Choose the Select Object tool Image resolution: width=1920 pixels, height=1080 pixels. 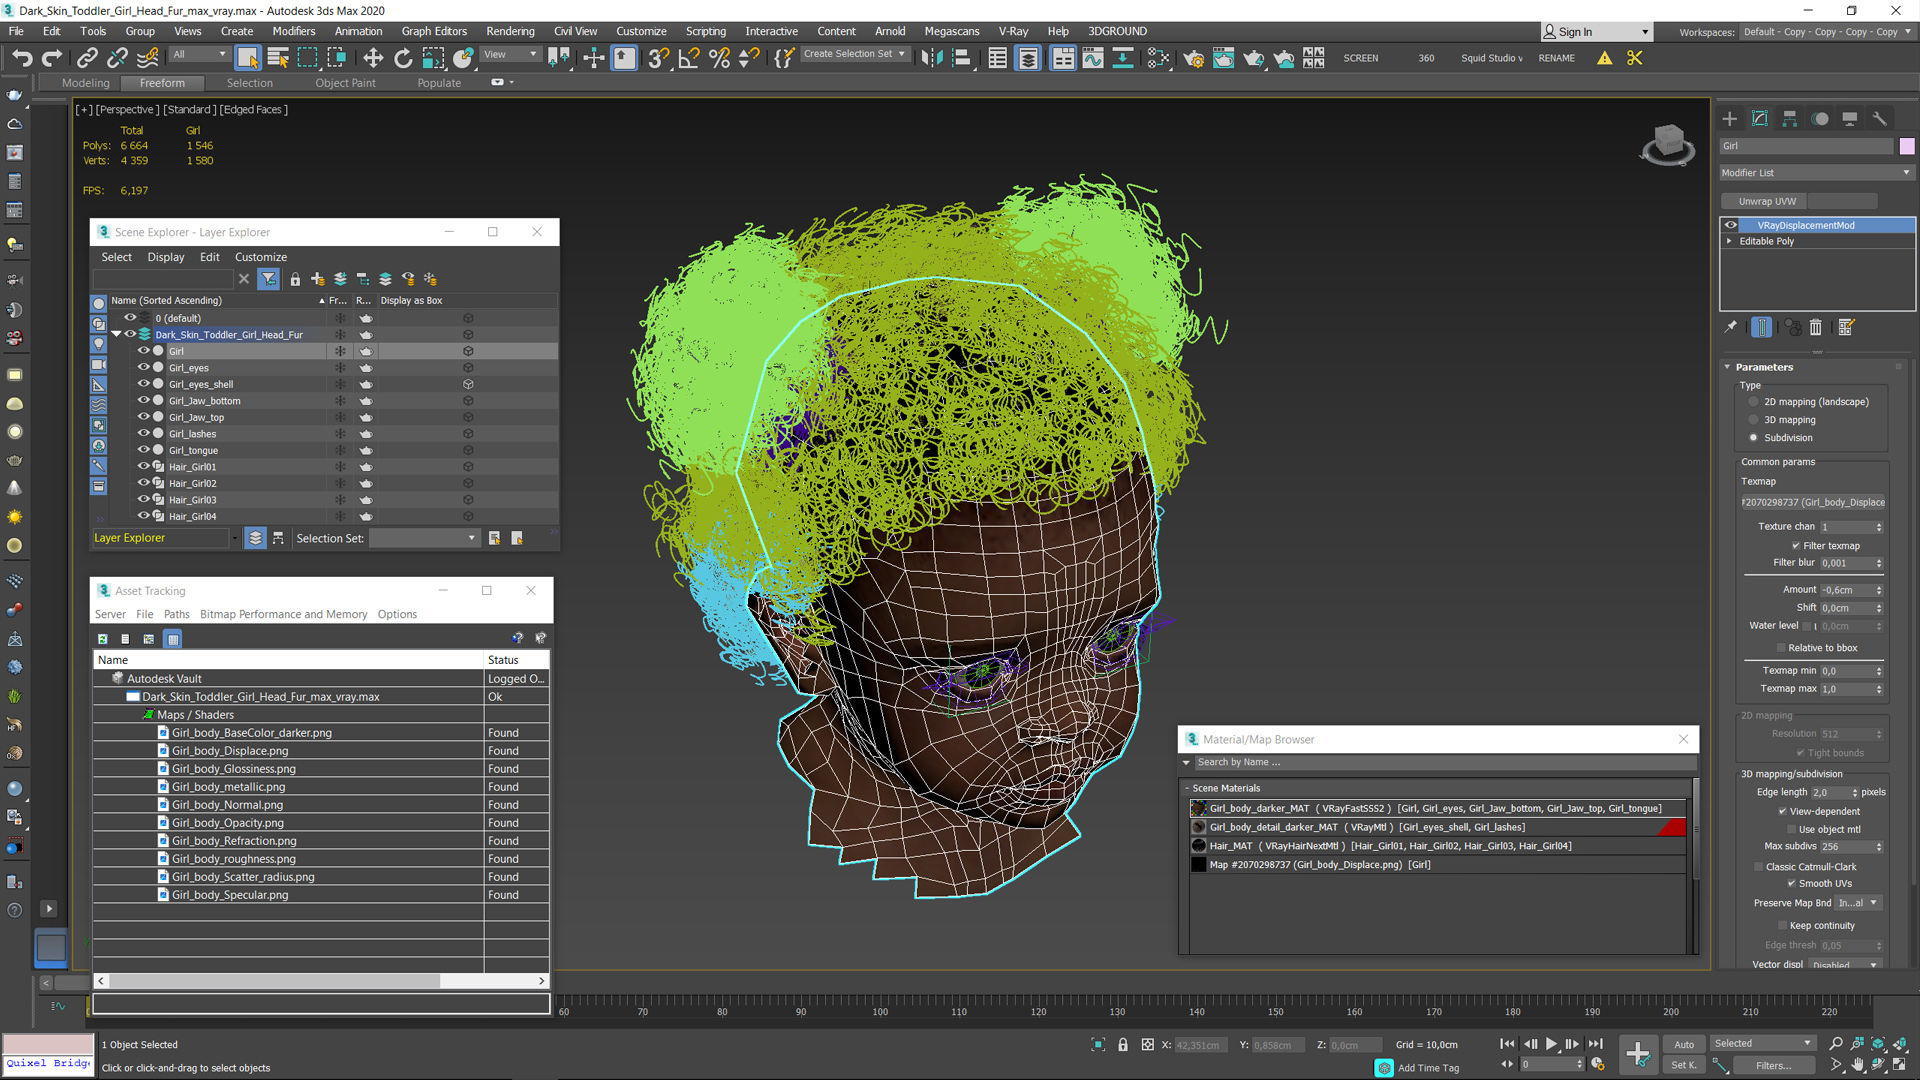(248, 58)
